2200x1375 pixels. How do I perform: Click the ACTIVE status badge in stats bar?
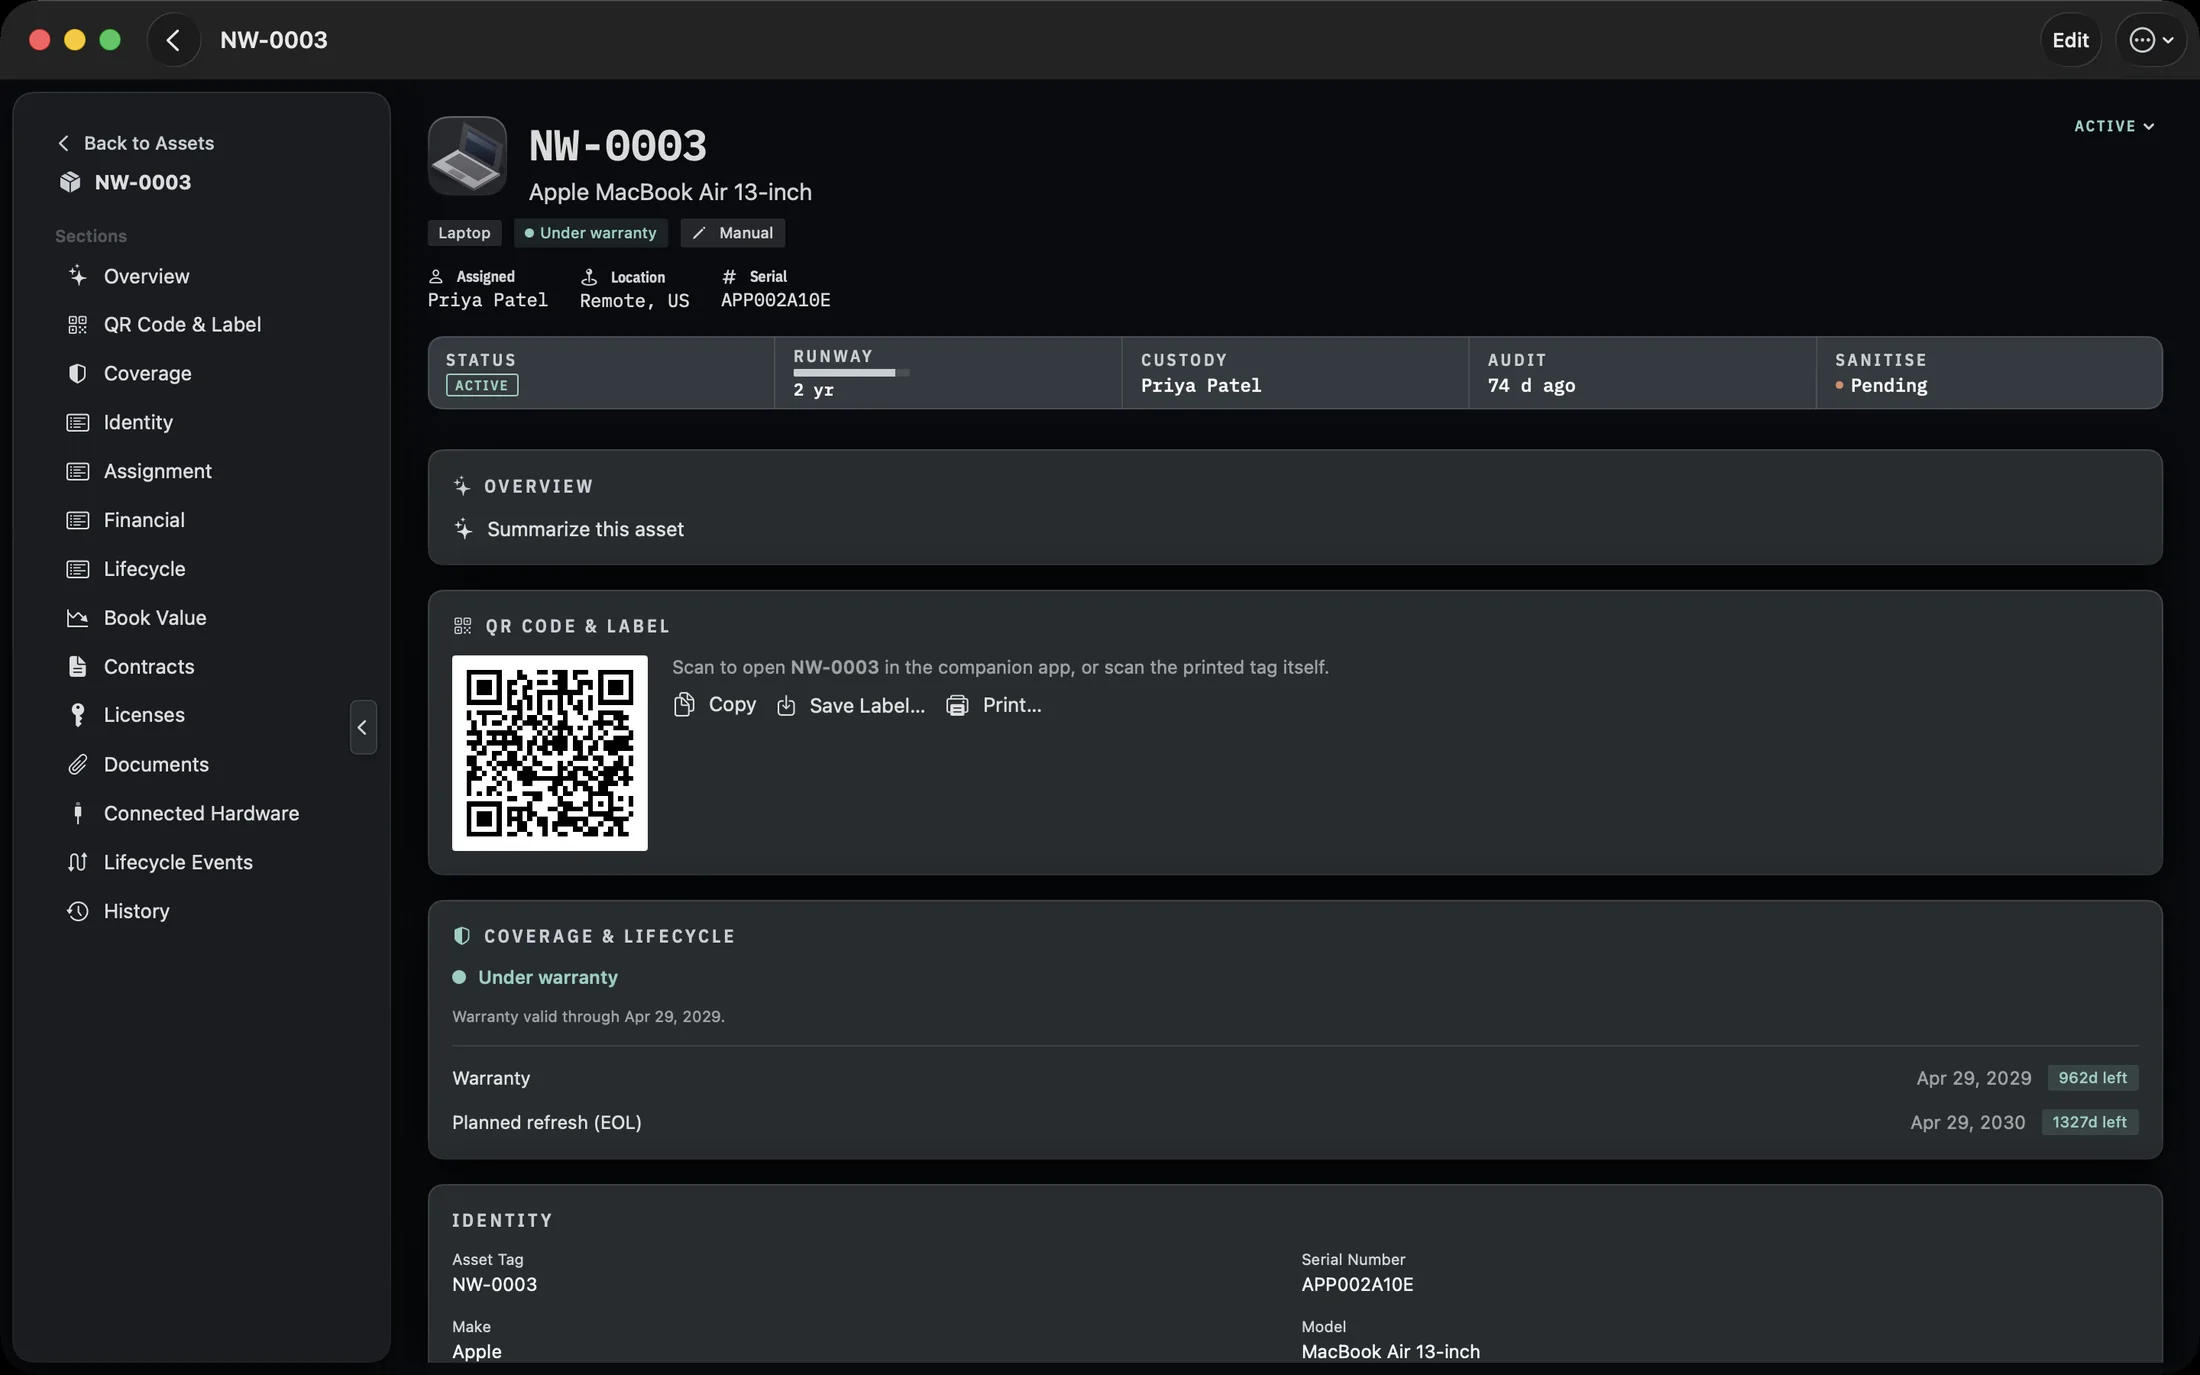click(482, 386)
